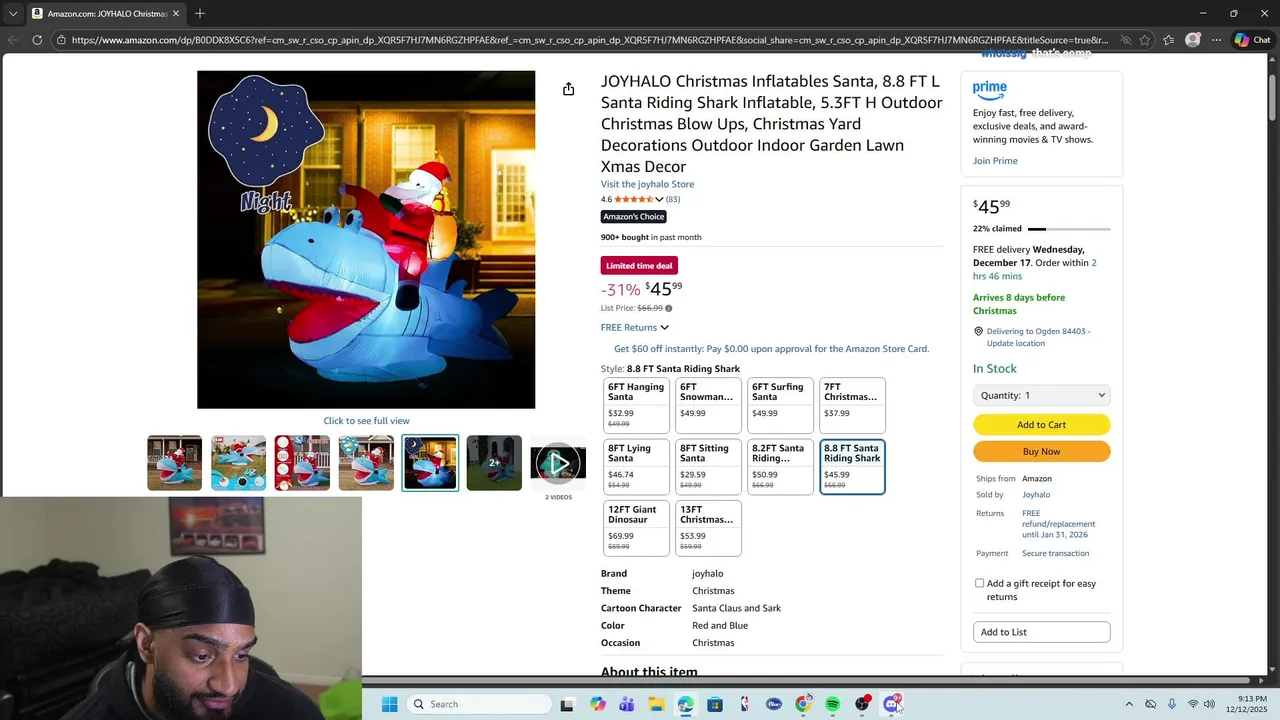Open the tab search dropdown at top left
The width and height of the screenshot is (1280, 720).
point(13,13)
